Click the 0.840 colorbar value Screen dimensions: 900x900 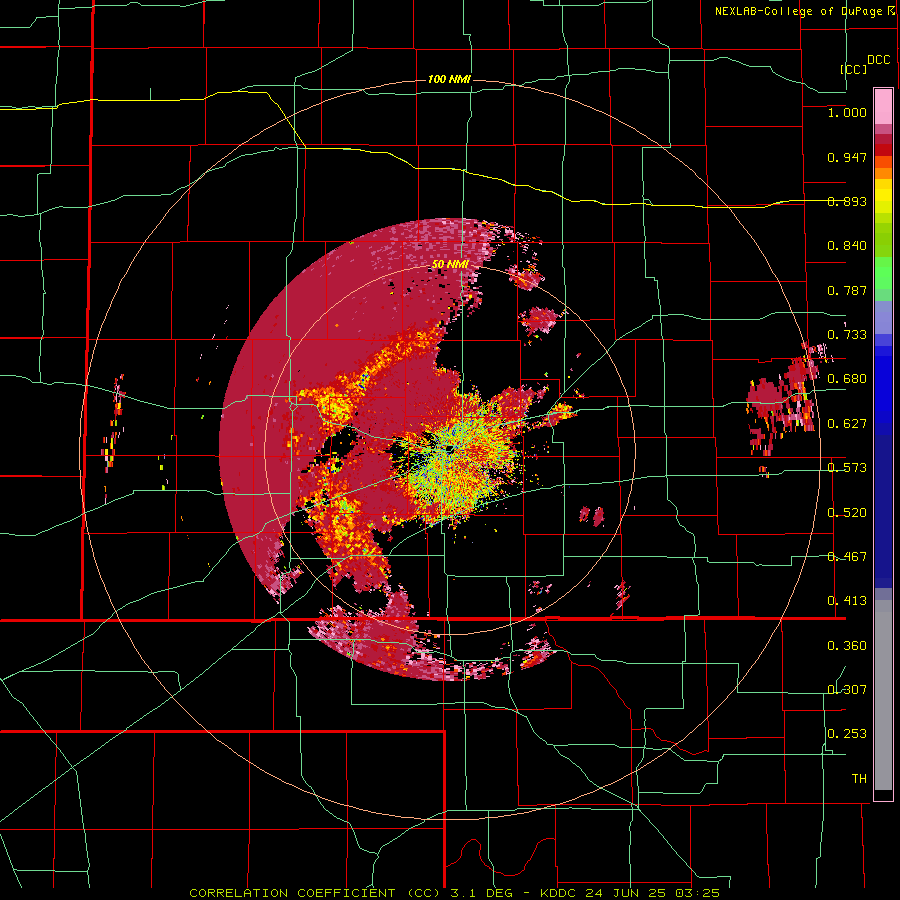pos(847,246)
